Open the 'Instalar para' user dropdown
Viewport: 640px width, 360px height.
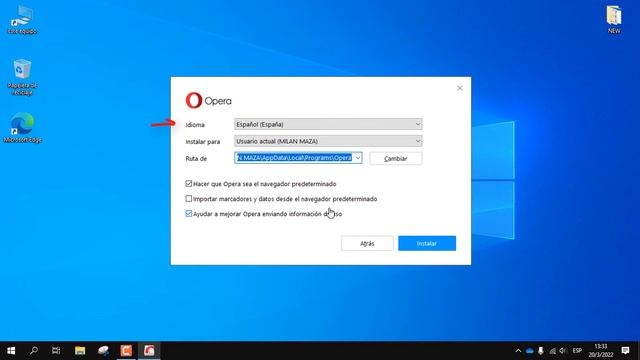(x=328, y=141)
